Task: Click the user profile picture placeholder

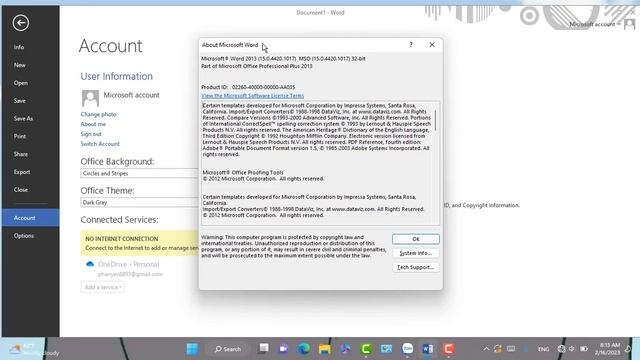Action: (90, 98)
